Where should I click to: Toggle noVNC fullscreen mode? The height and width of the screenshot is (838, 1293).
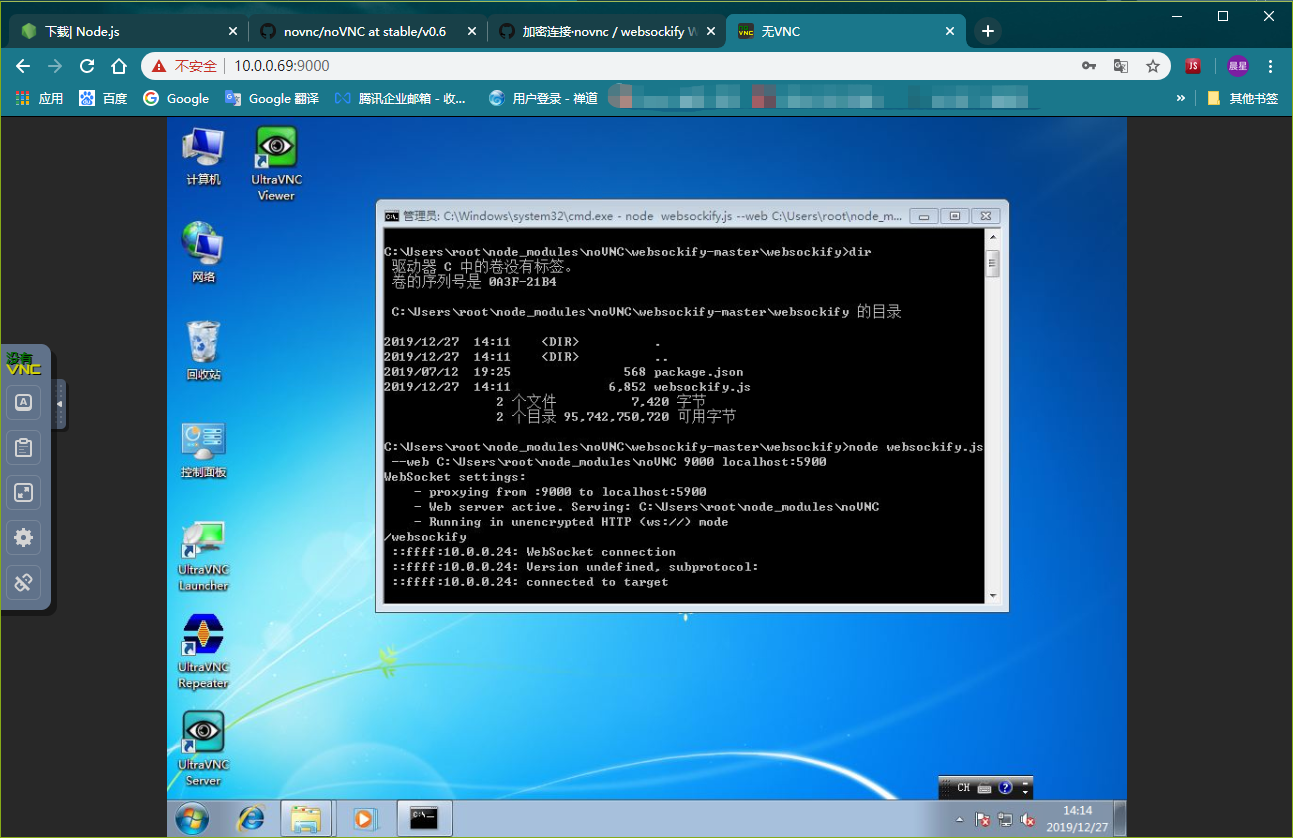(x=23, y=492)
